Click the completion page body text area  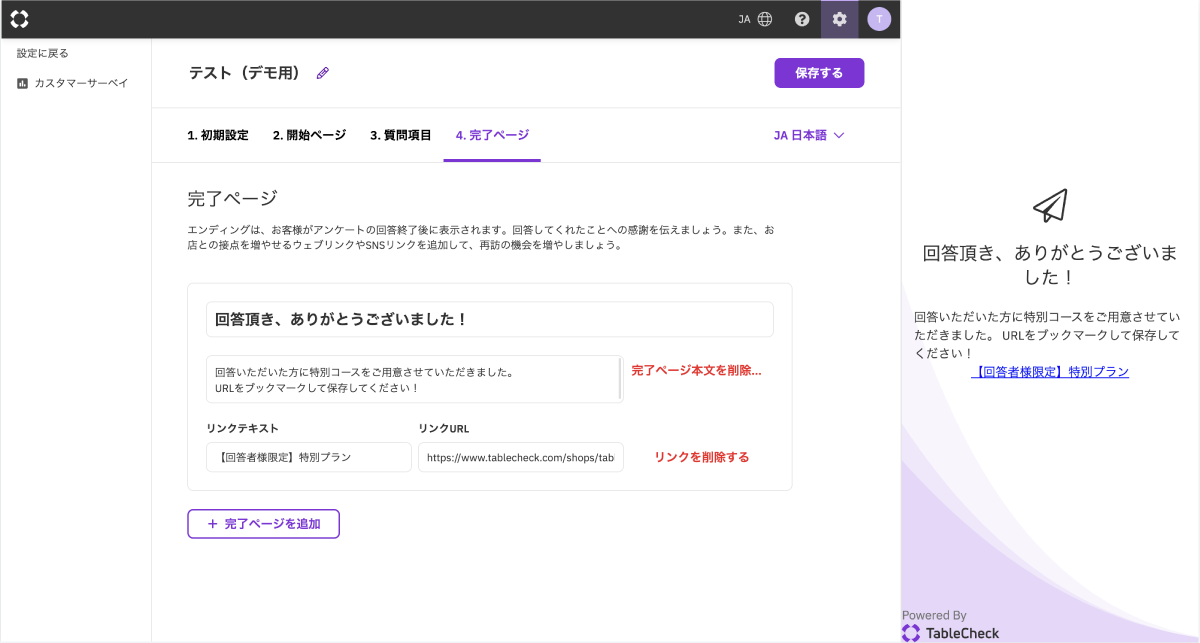point(414,379)
